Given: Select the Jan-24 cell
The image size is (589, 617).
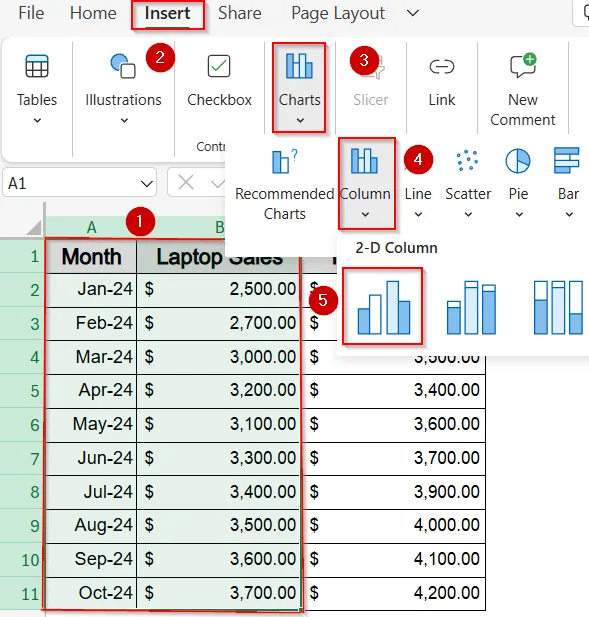Looking at the screenshot, I should click(91, 290).
